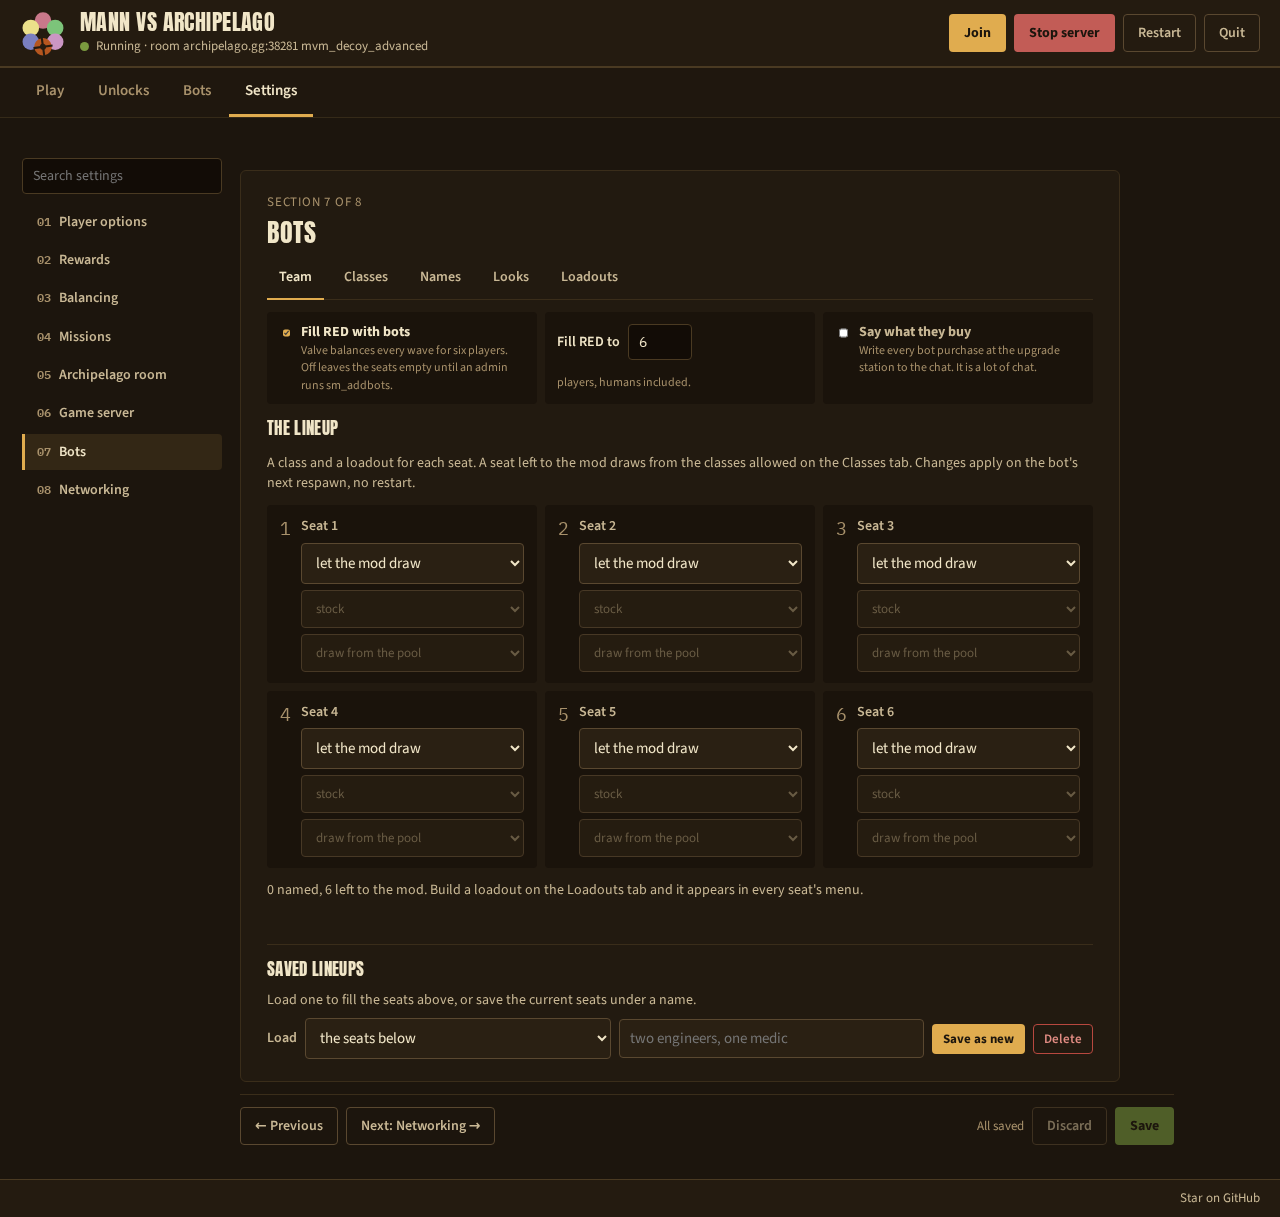Select the top Settings tab
The height and width of the screenshot is (1217, 1280).
(x=271, y=90)
